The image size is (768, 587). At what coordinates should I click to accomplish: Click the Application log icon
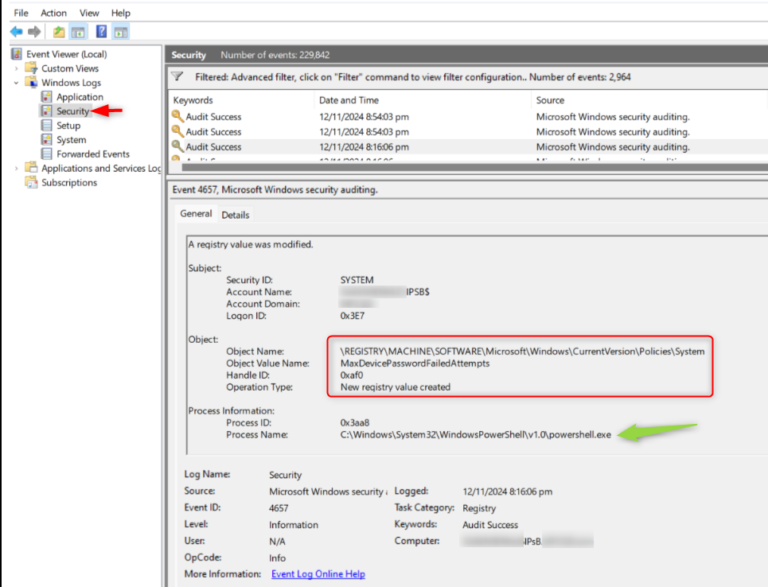point(47,97)
